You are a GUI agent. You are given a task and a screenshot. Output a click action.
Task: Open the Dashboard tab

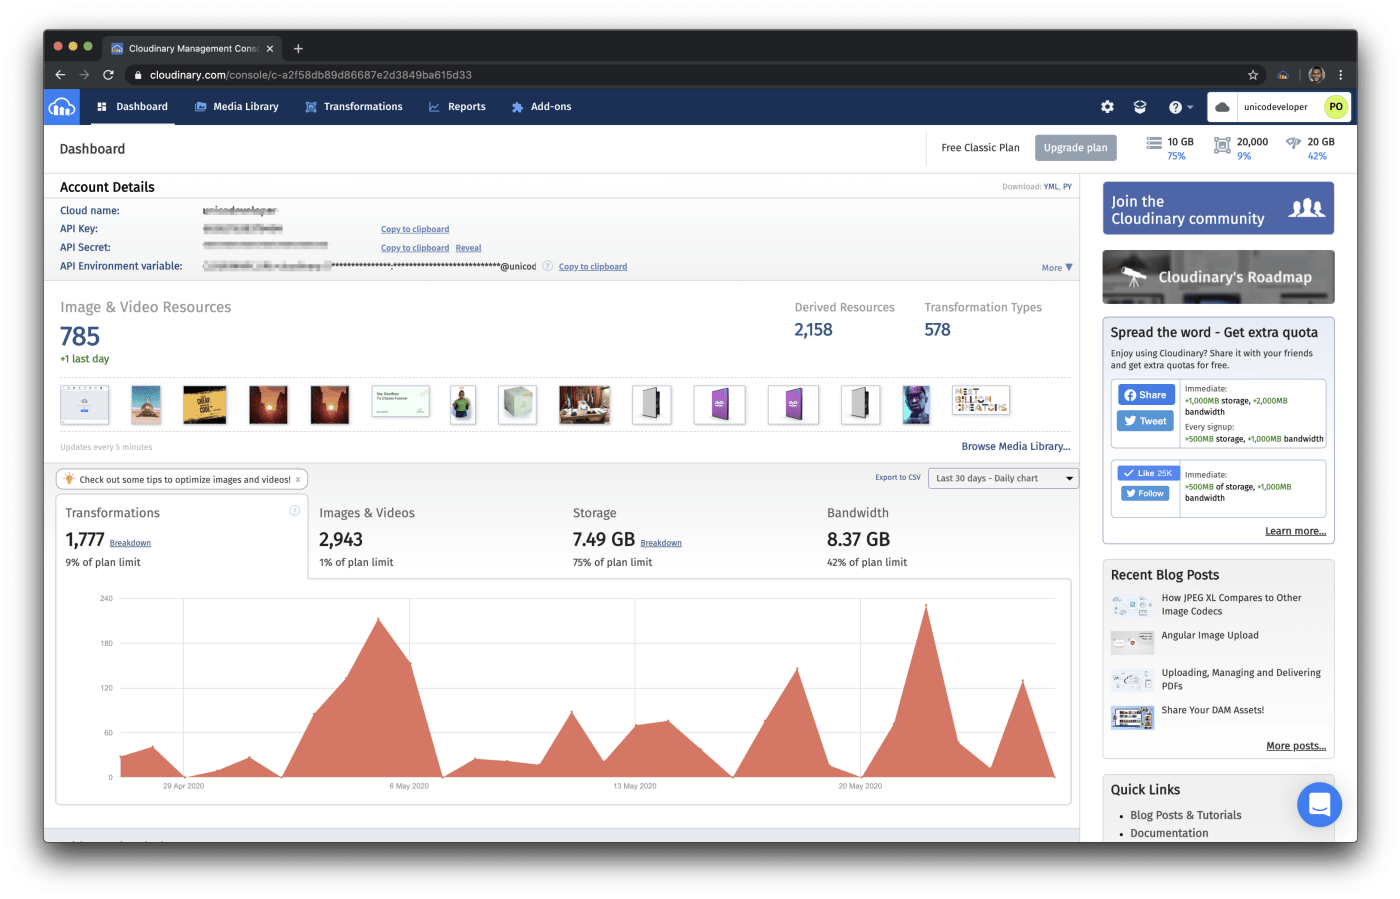pos(132,107)
